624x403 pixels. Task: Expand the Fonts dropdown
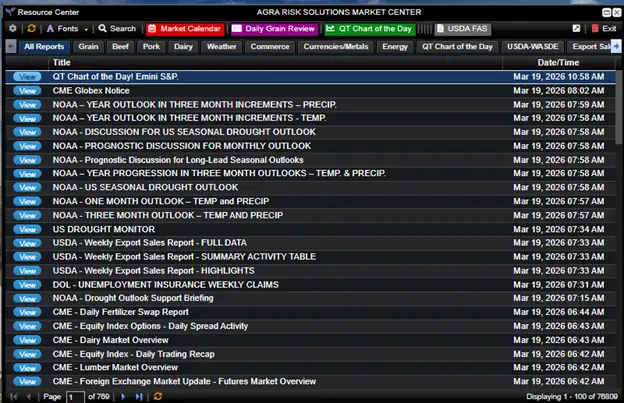(68, 29)
